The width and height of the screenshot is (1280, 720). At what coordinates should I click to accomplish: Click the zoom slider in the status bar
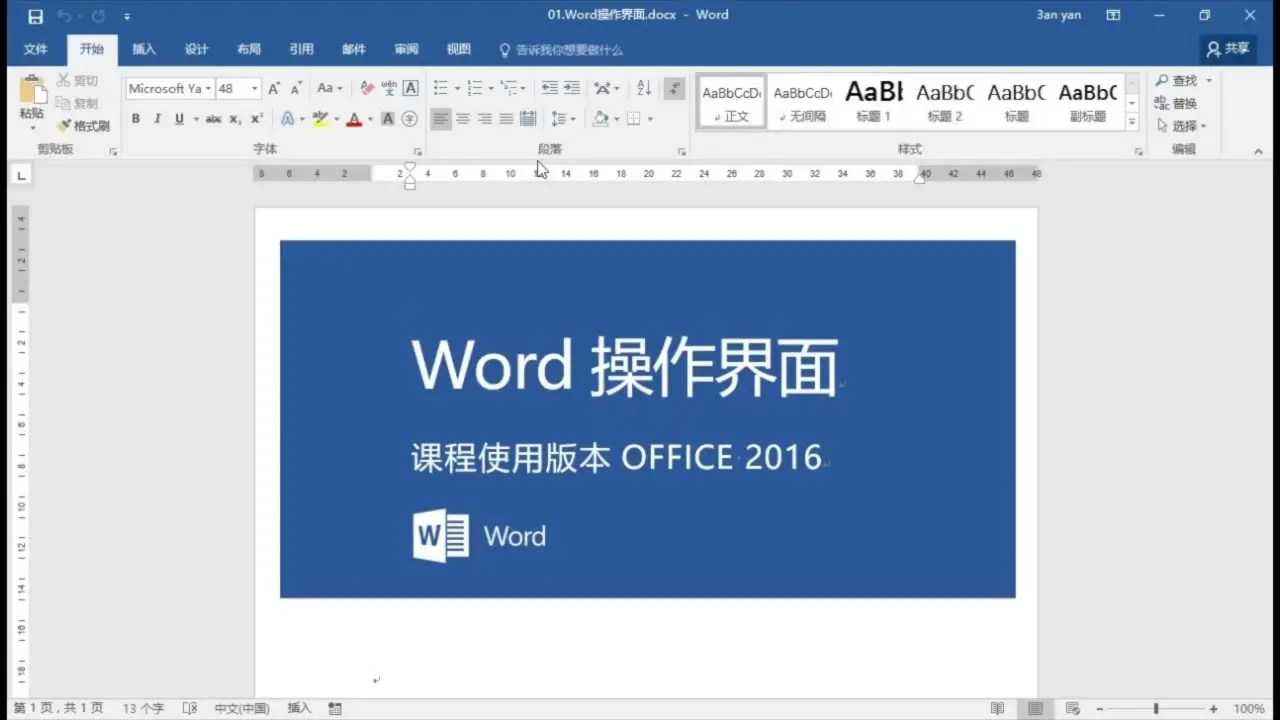coord(1157,709)
